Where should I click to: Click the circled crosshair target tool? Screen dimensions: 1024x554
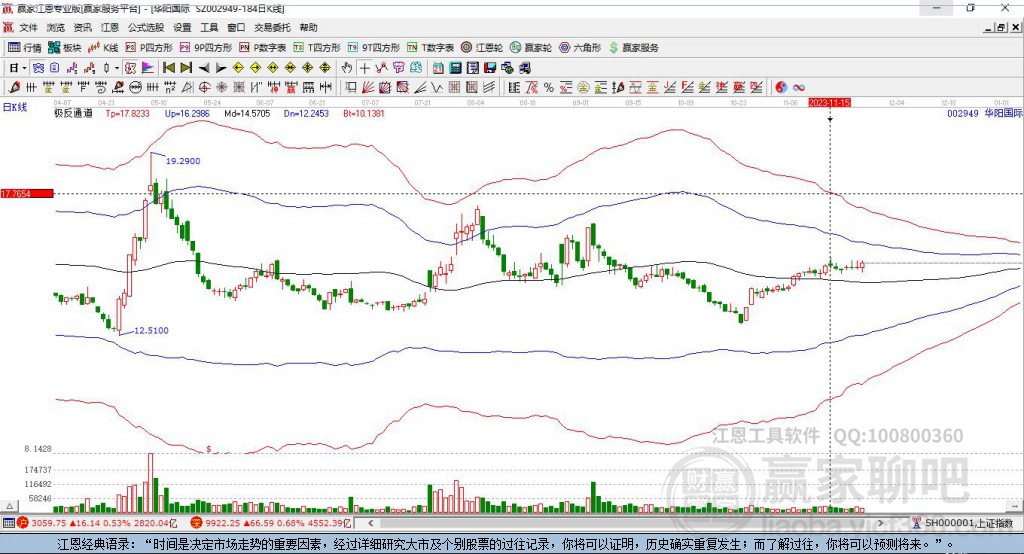204,87
